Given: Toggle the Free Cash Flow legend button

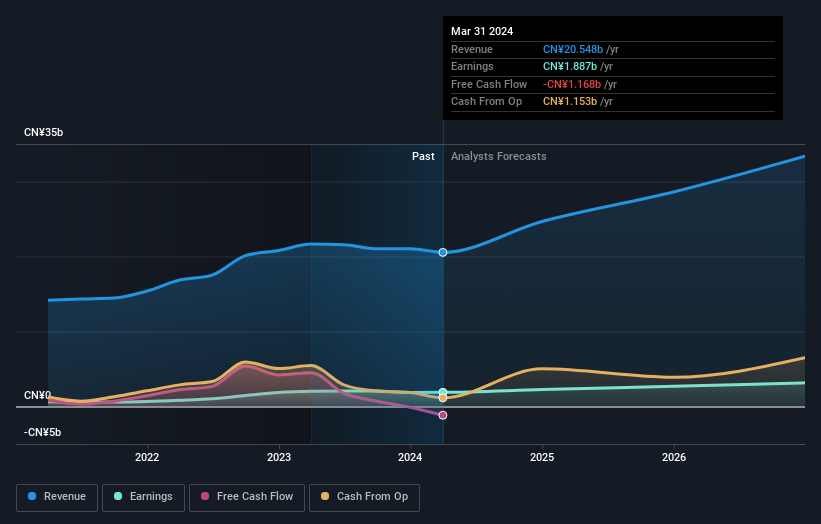Looking at the screenshot, I should [x=247, y=497].
